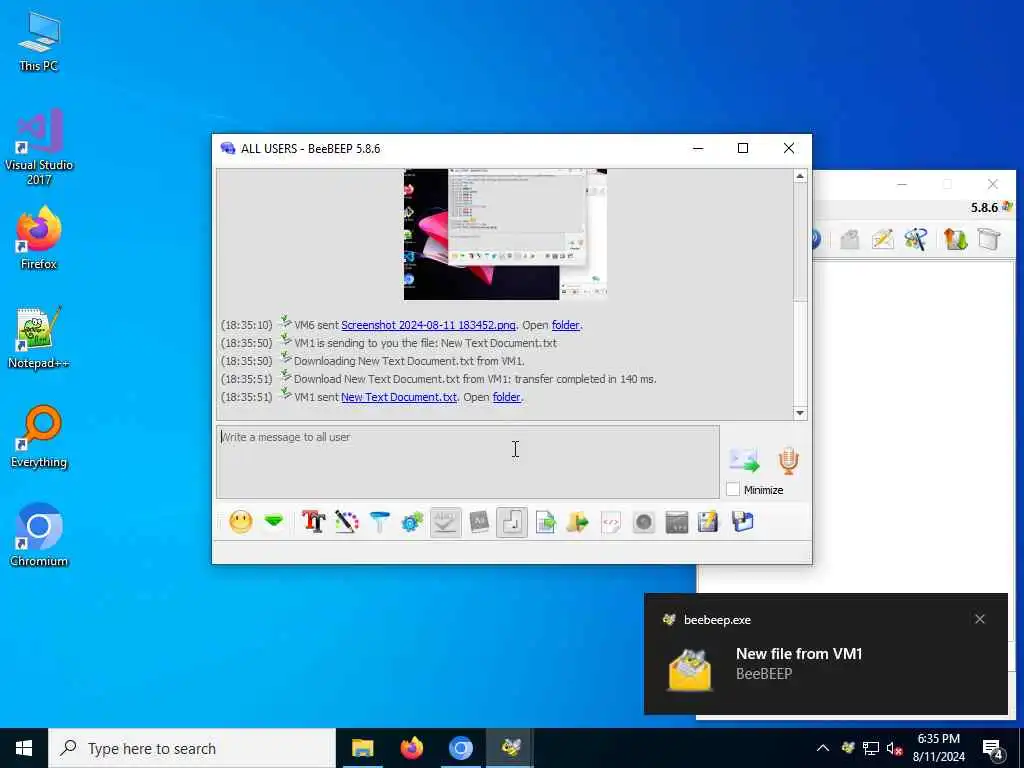This screenshot has height=768, width=1024.
Task: Open the emoticons smiley picker
Action: coord(241,522)
